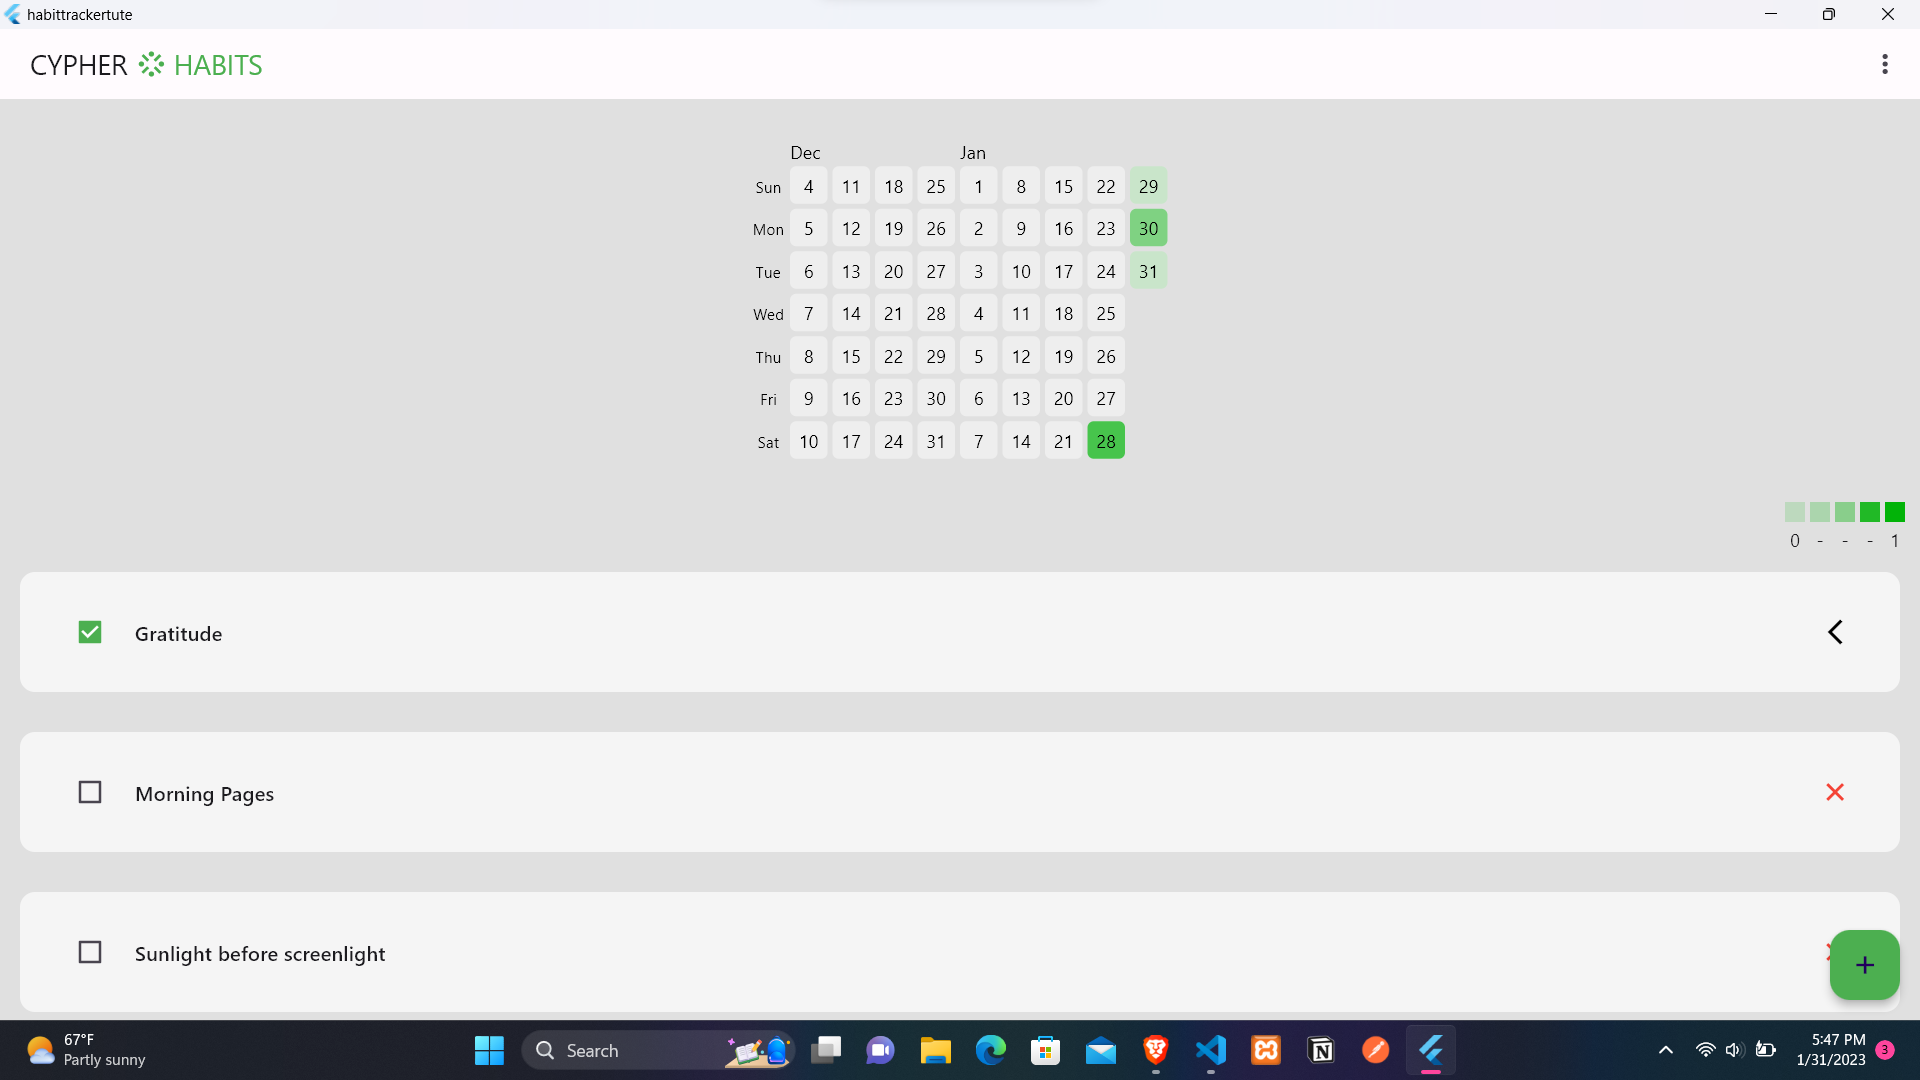Select January 31 date on calendar
This screenshot has width=1920, height=1080.
(1147, 270)
